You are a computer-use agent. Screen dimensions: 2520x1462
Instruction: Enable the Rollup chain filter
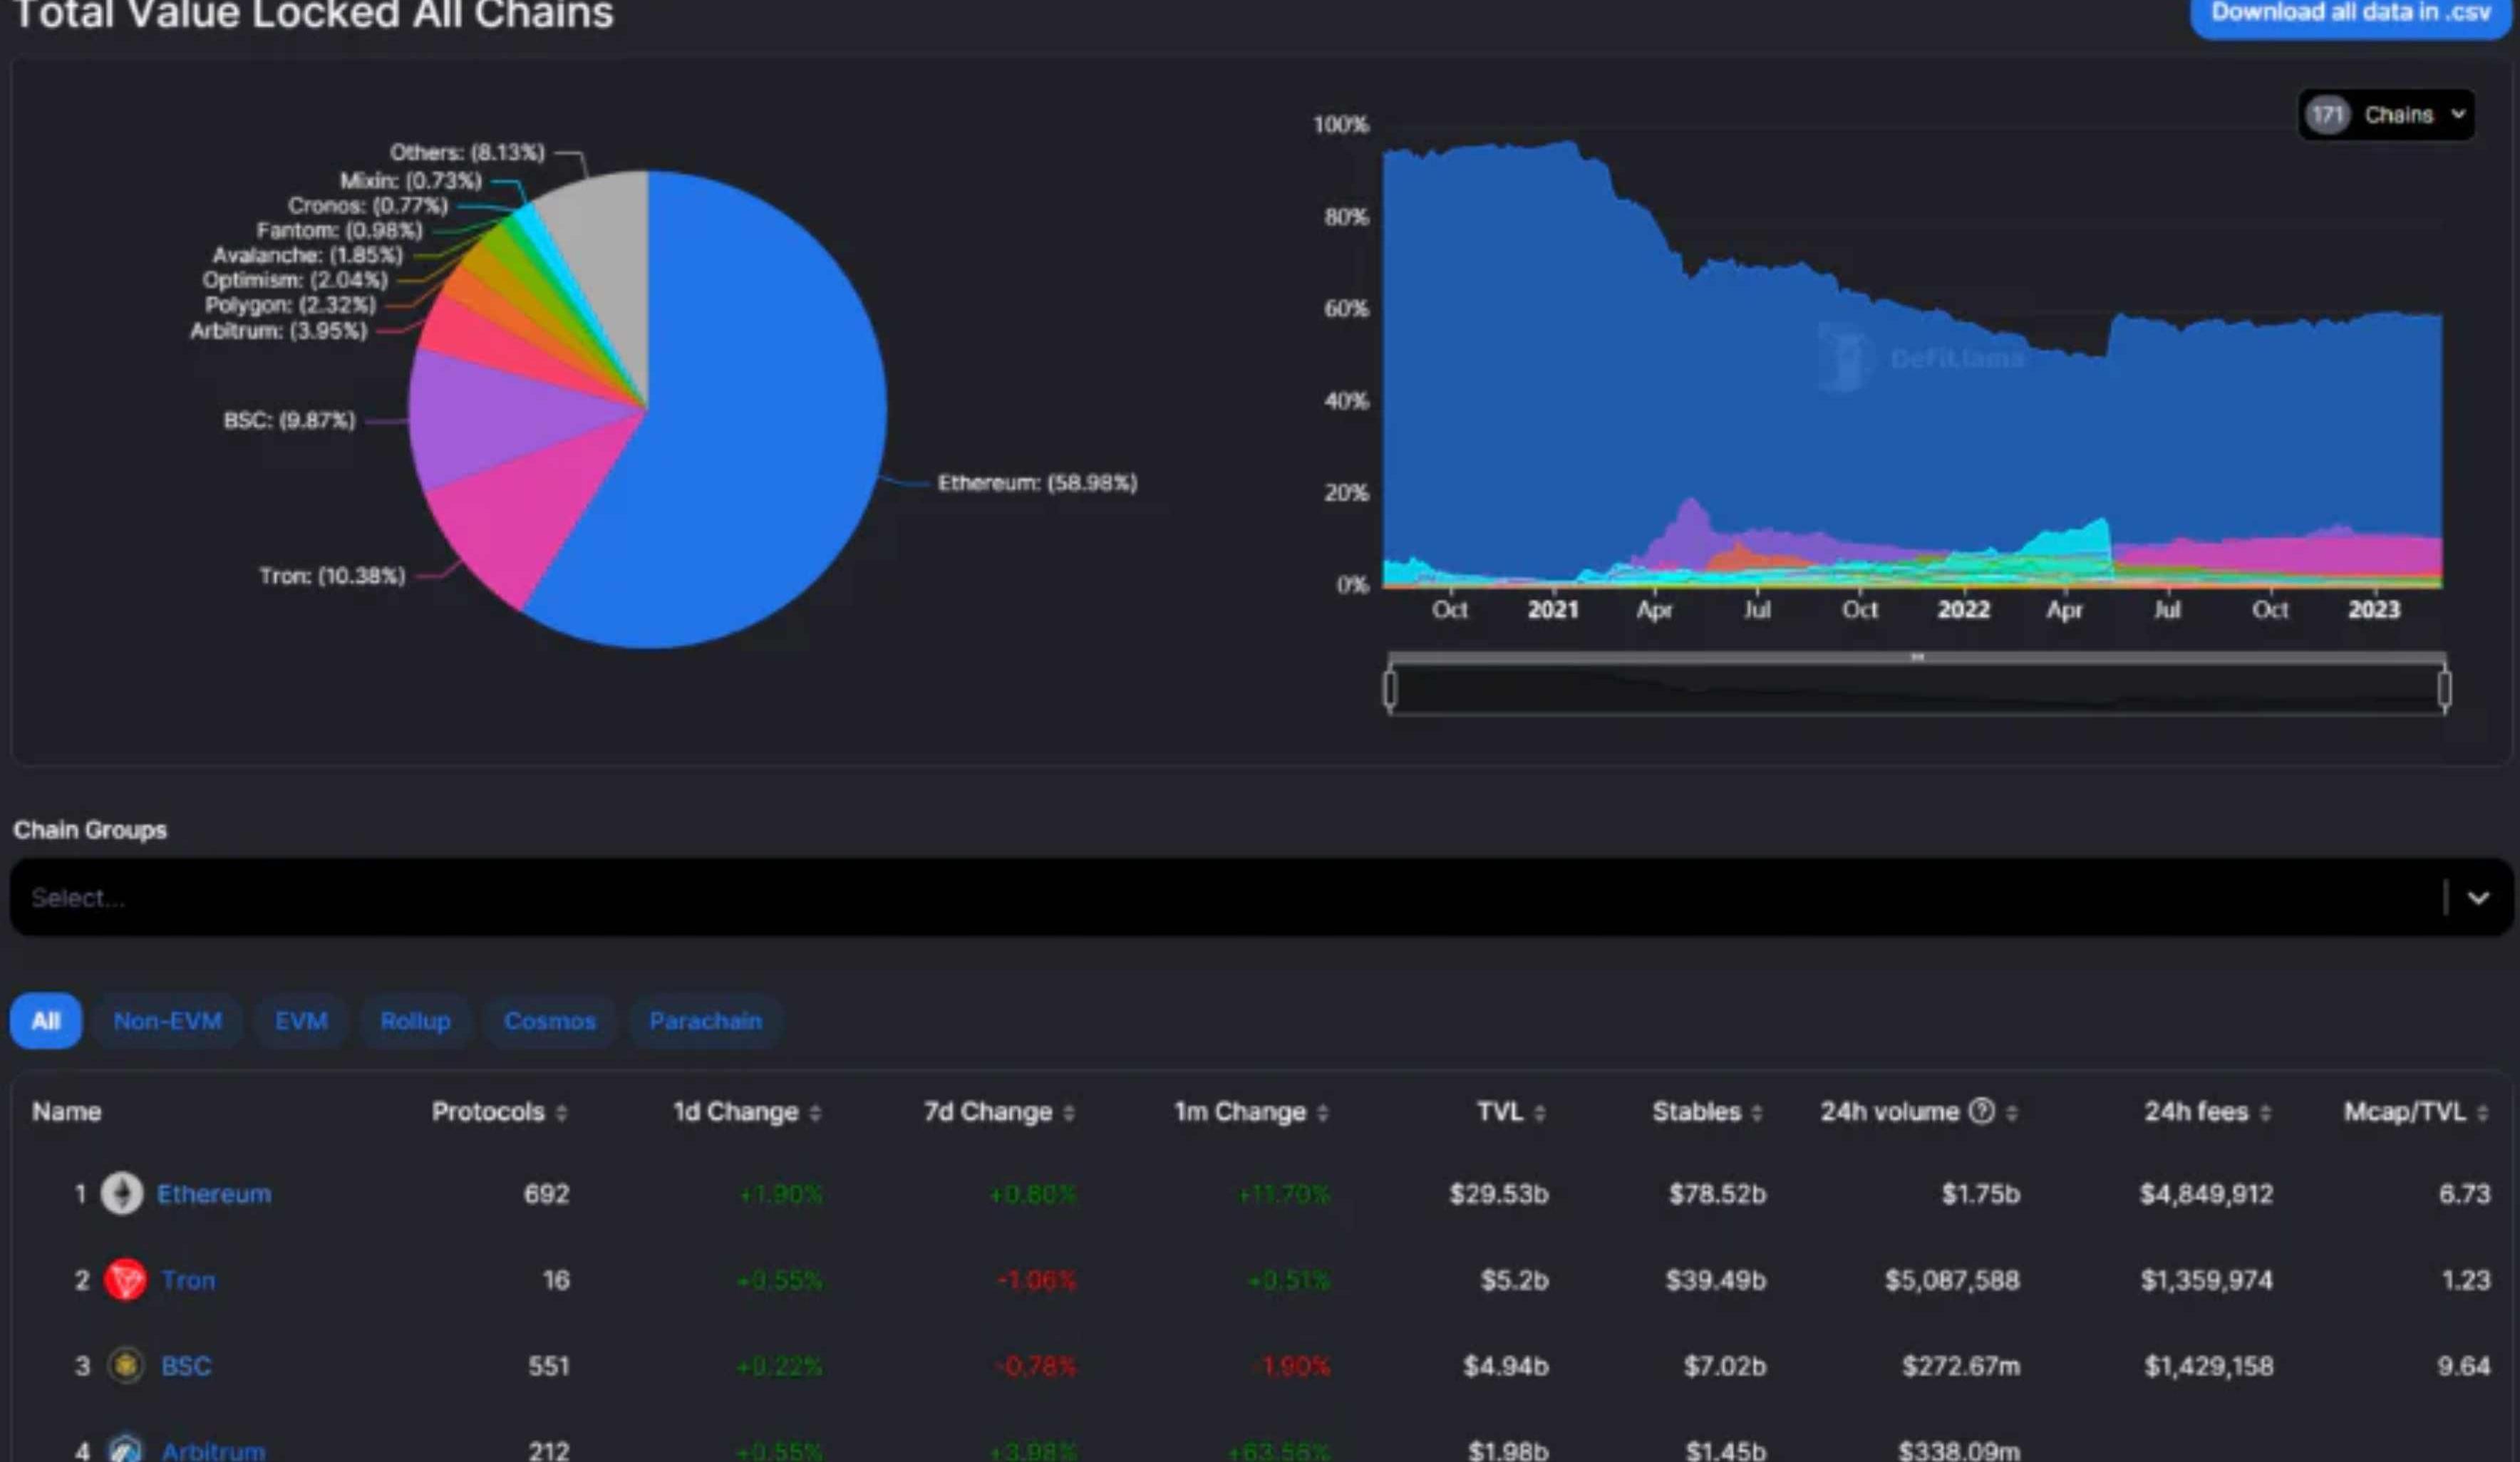[x=415, y=1021]
